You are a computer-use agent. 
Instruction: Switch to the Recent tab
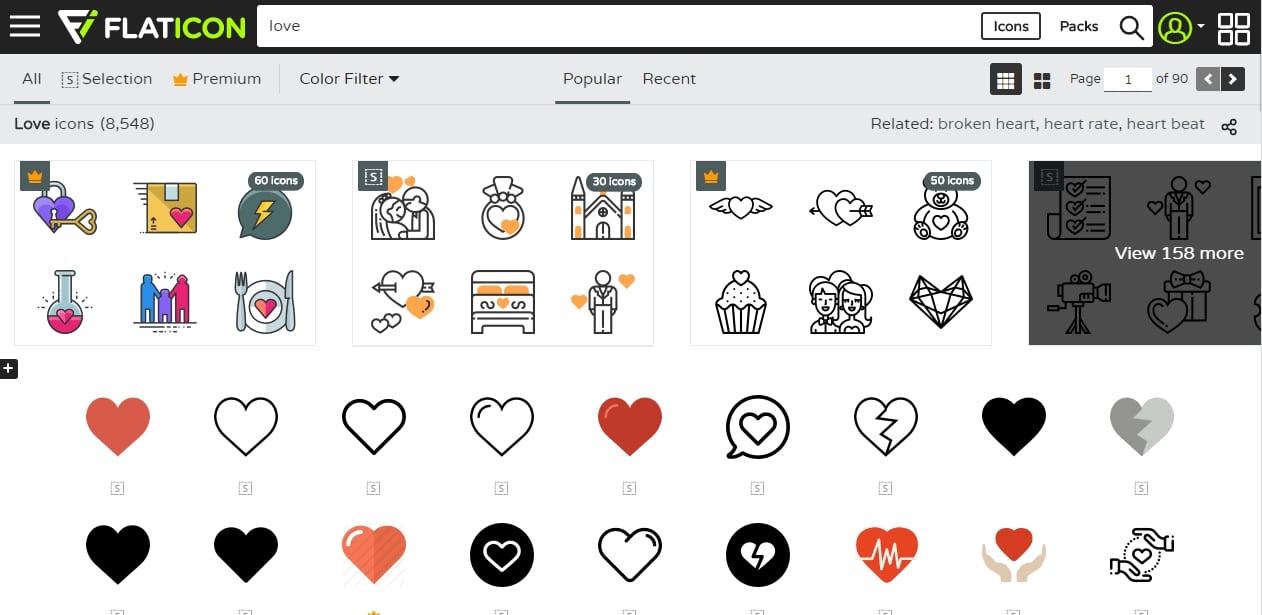[x=669, y=79]
